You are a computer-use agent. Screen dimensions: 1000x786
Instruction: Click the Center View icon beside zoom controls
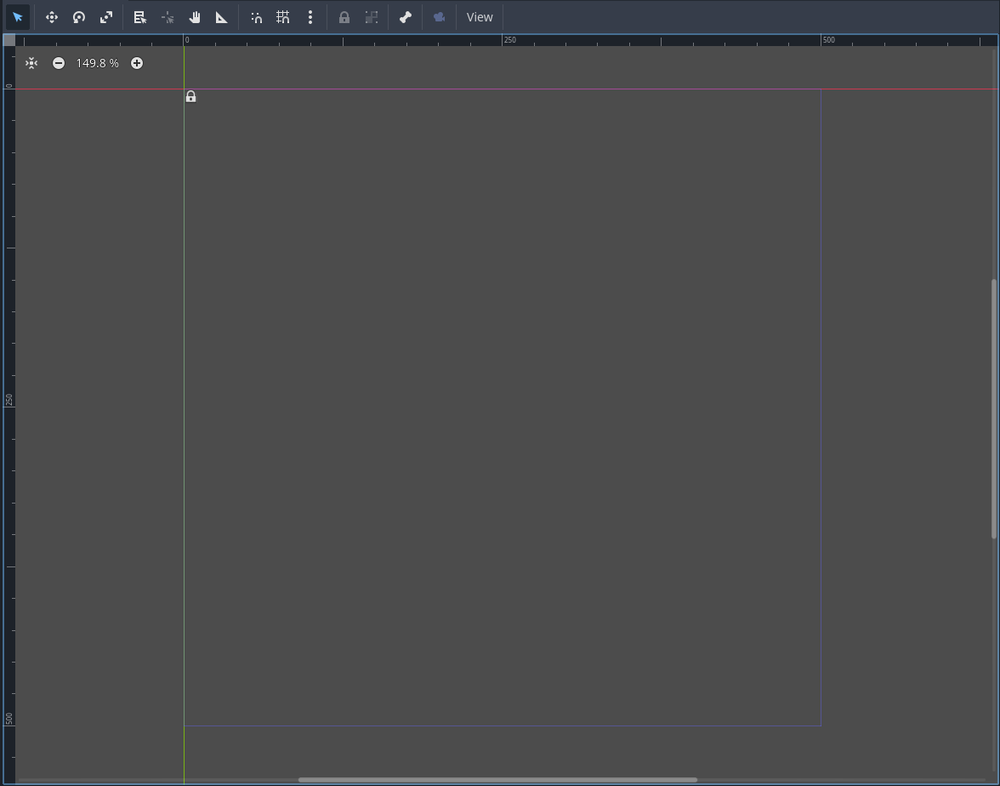pos(31,63)
